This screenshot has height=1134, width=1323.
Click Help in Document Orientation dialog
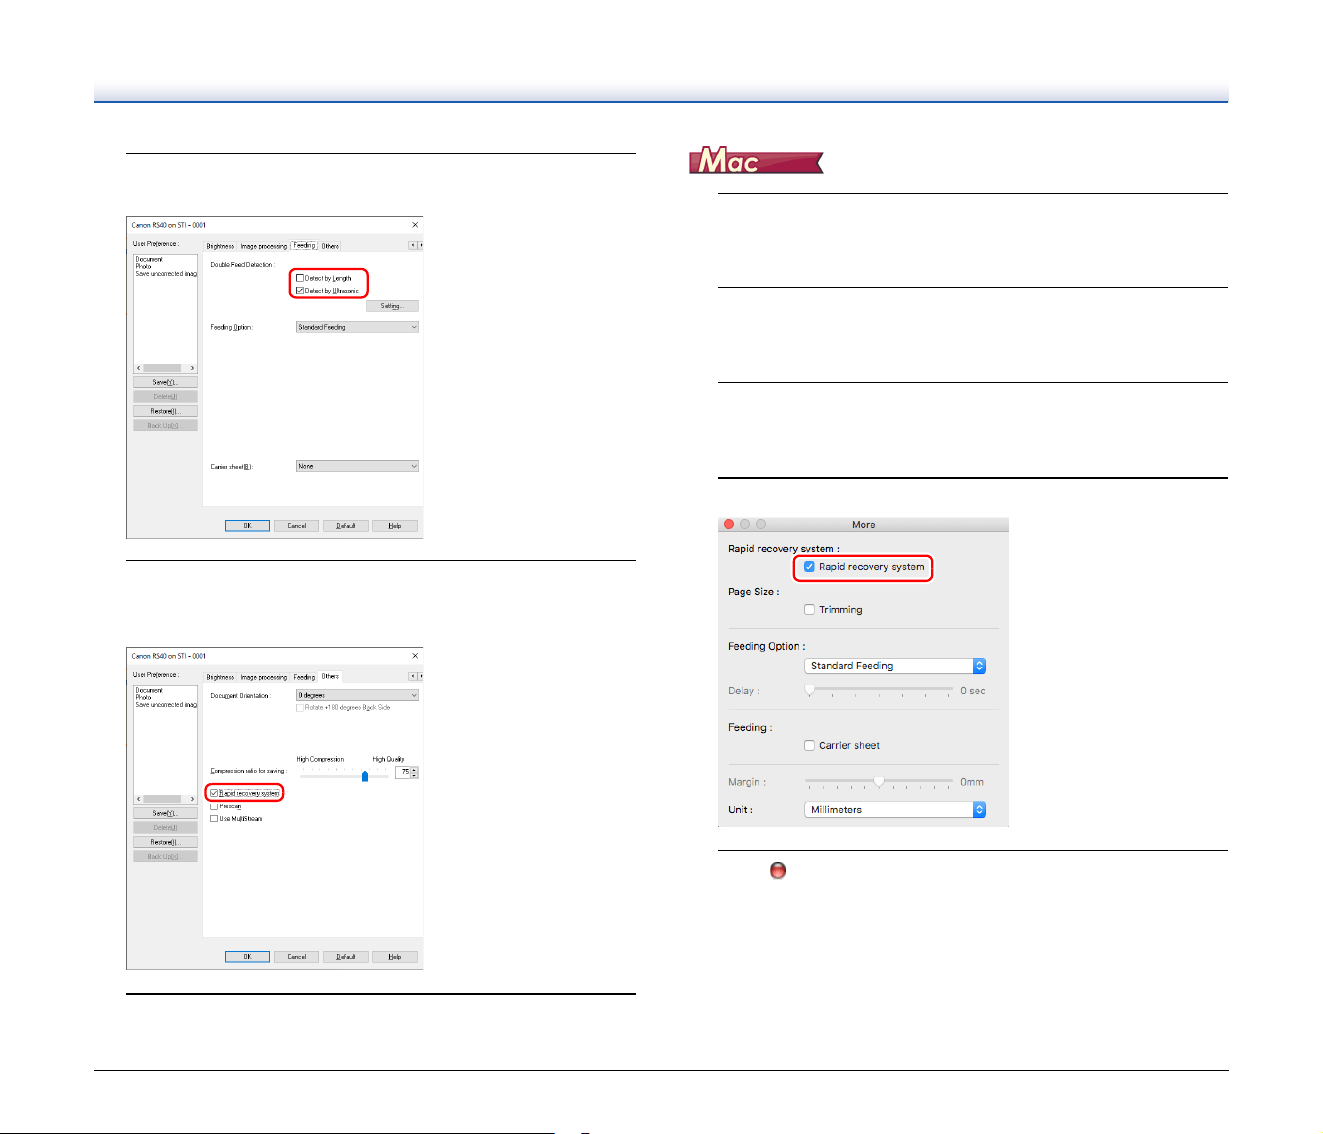[395, 957]
